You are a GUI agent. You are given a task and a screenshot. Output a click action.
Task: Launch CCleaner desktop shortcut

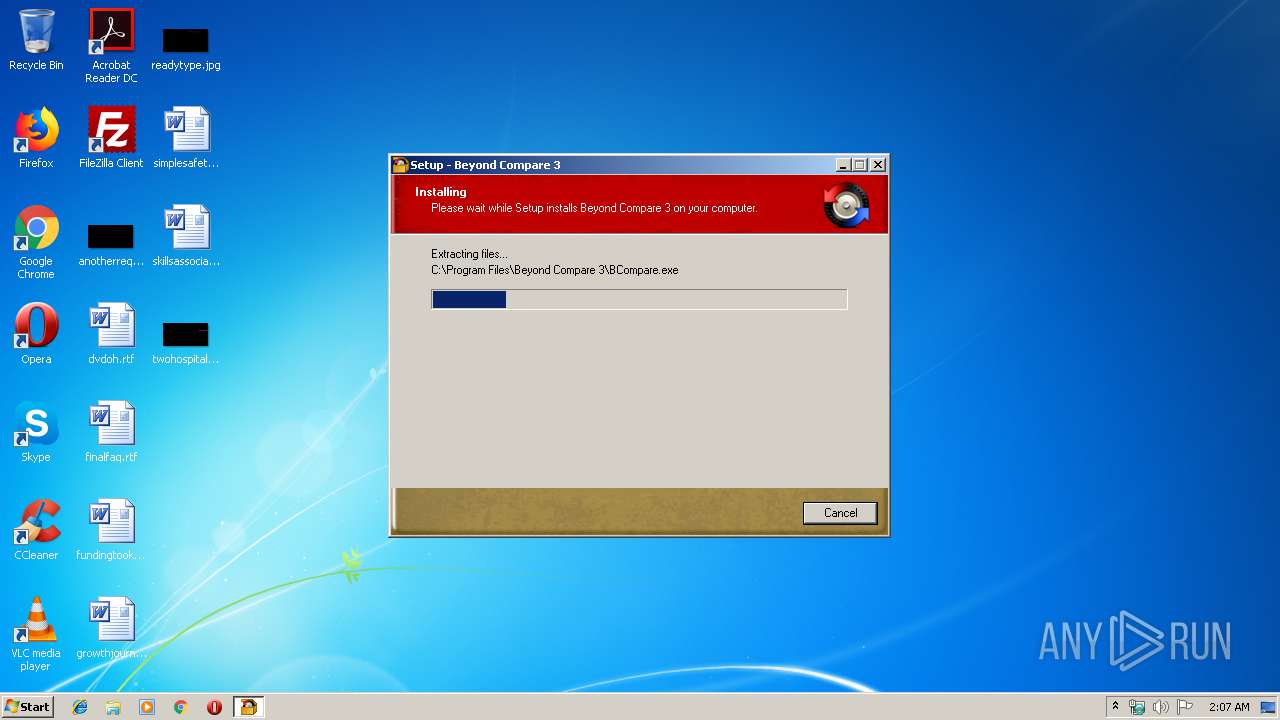pos(36,530)
